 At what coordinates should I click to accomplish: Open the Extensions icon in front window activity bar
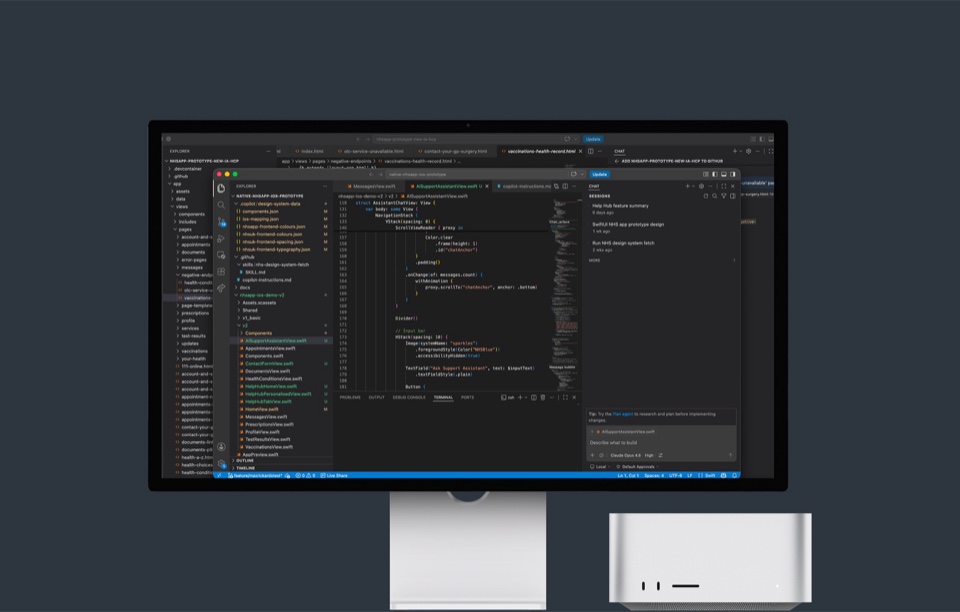pos(221,271)
